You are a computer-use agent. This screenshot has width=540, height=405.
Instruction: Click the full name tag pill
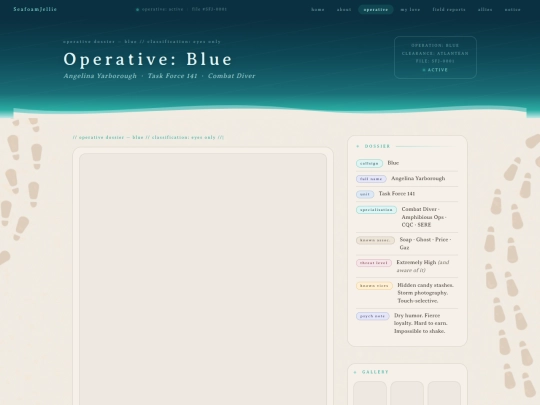coord(371,179)
